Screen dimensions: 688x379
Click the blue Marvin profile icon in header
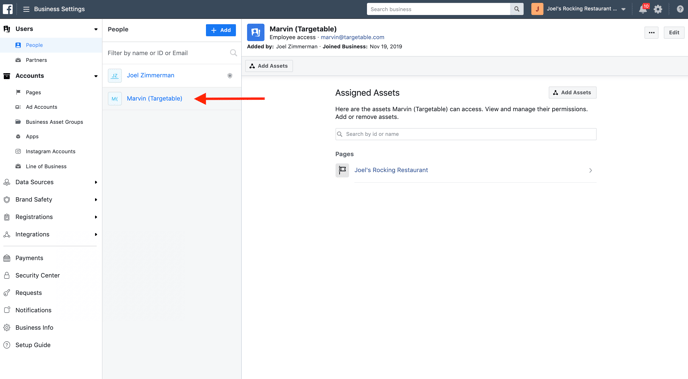(x=255, y=32)
